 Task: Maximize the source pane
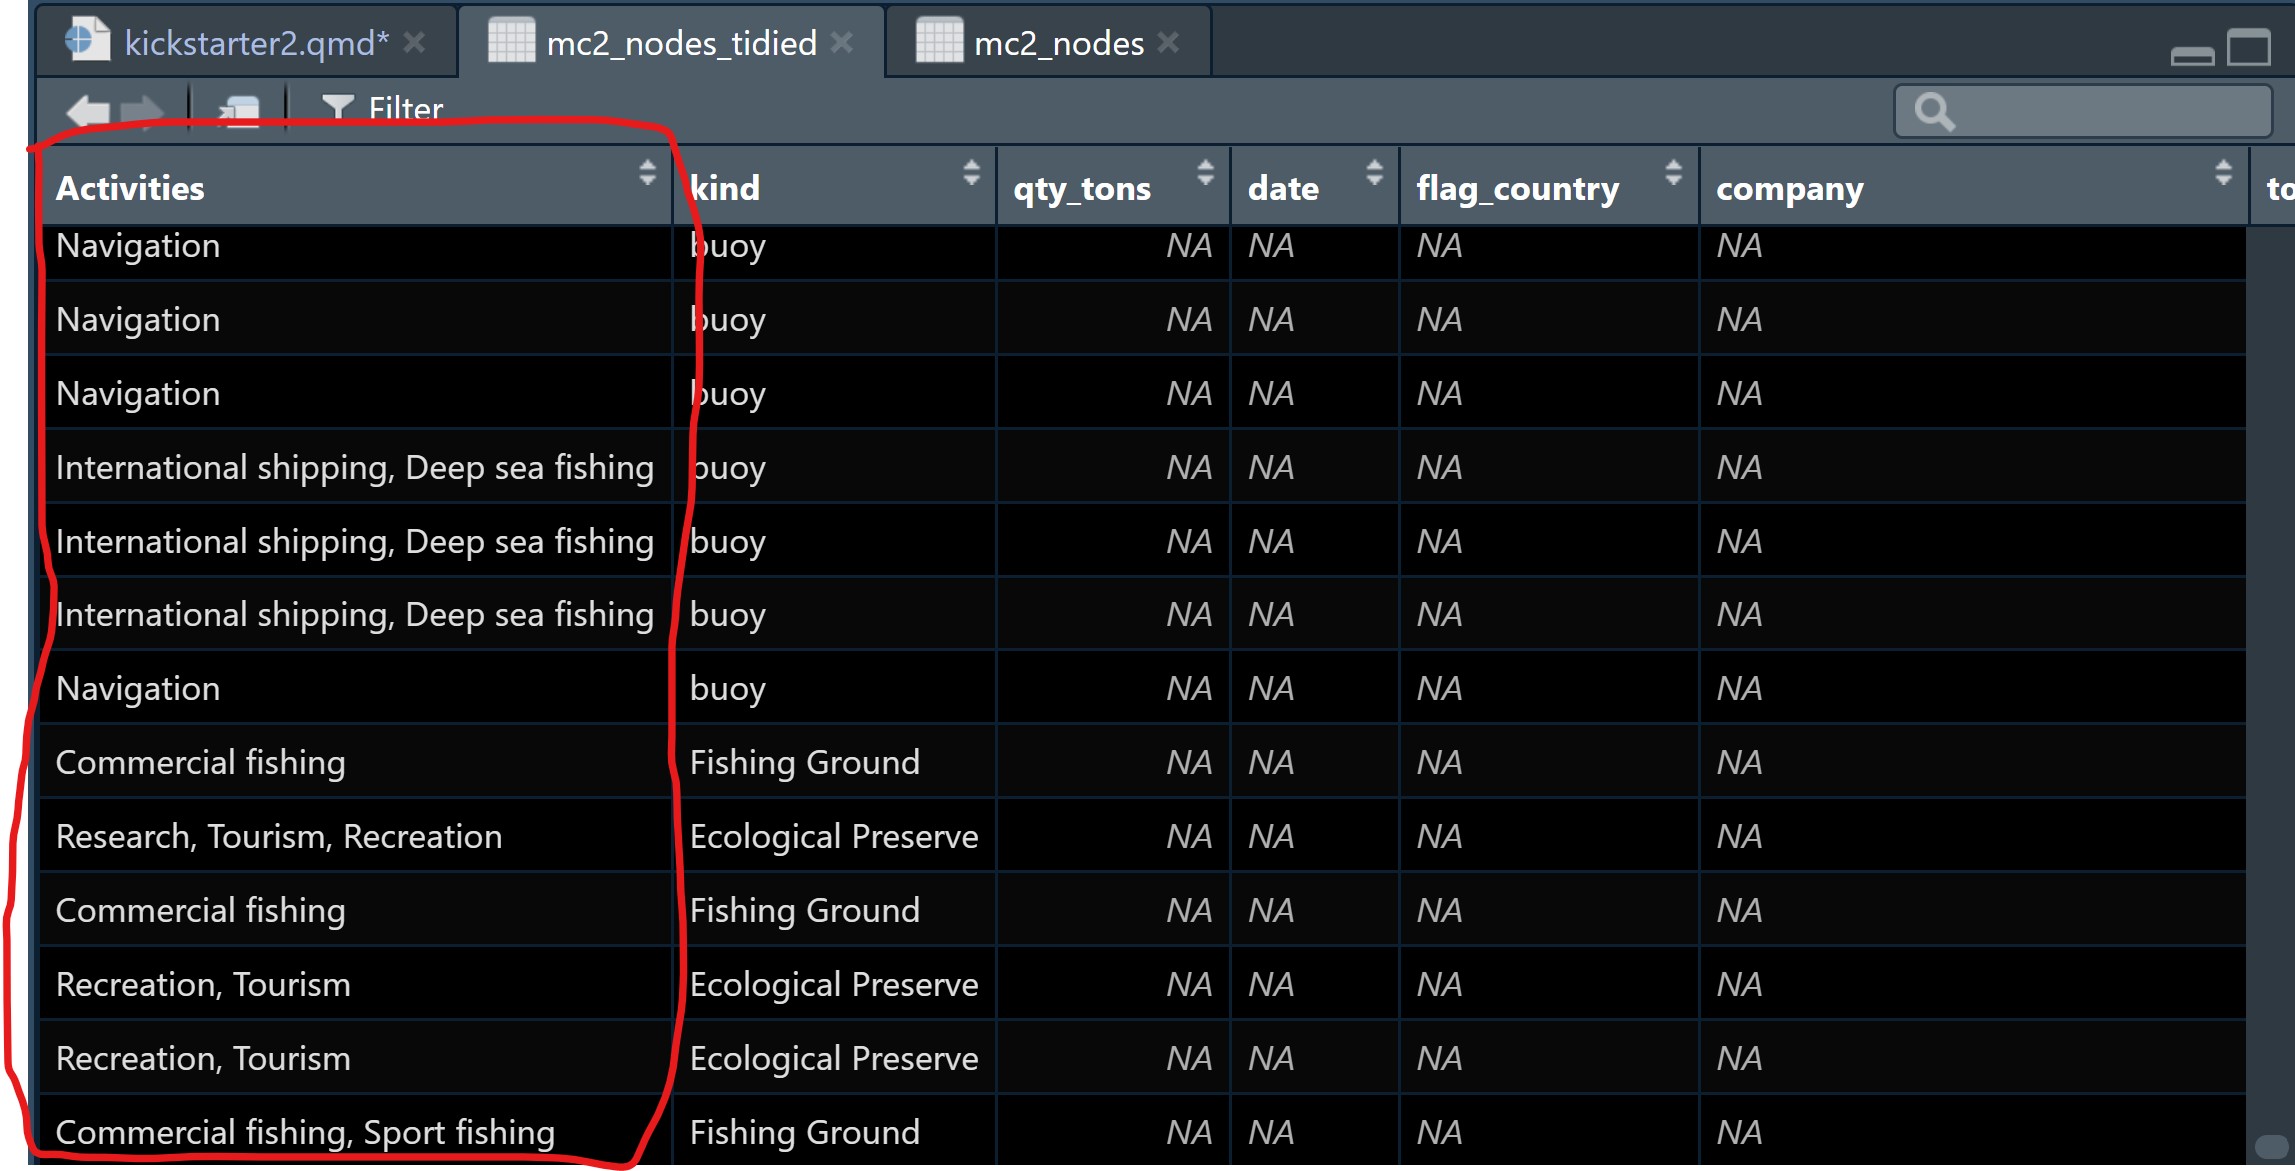pos(2249,46)
